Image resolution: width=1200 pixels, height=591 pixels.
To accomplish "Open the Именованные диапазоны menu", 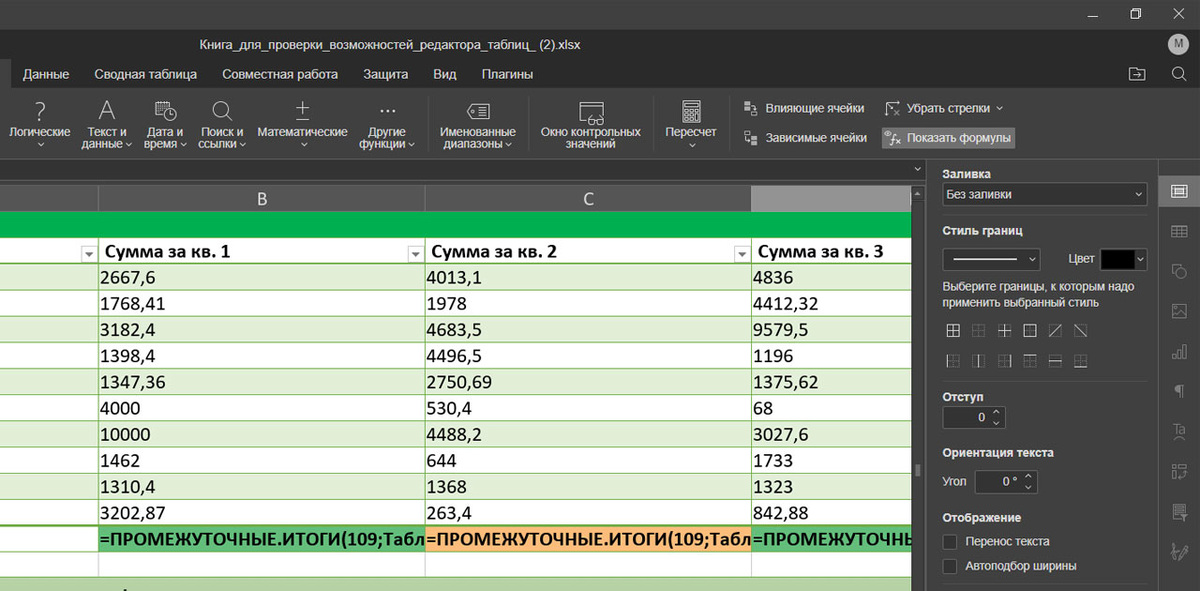I will coord(477,124).
